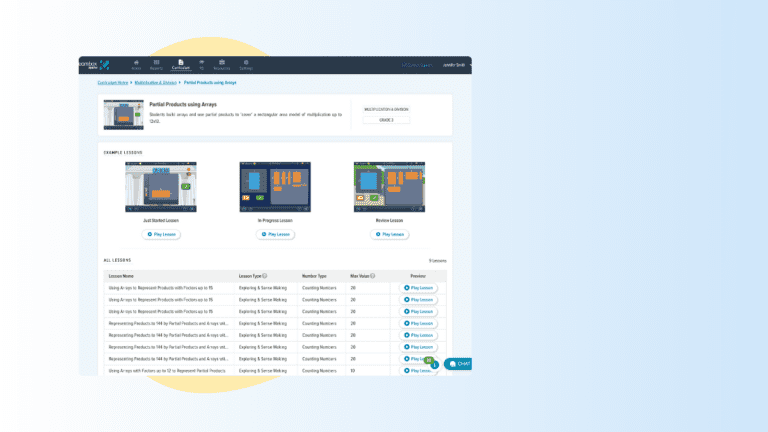The height and width of the screenshot is (432, 768).
Task: Click the Multiplication & Division tag
Action: point(386,109)
